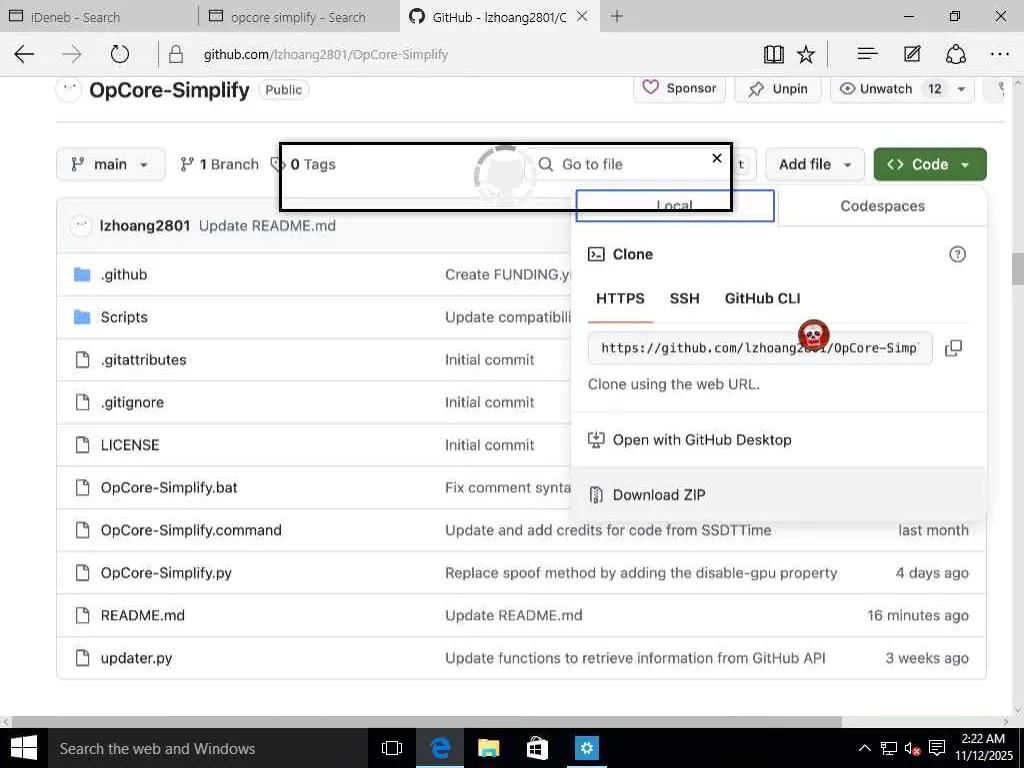Open File Explorer from taskbar
This screenshot has height=768, width=1024.
[x=488, y=748]
